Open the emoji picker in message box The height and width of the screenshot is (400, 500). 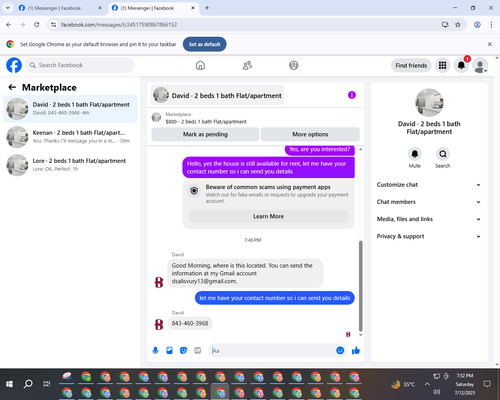point(340,350)
